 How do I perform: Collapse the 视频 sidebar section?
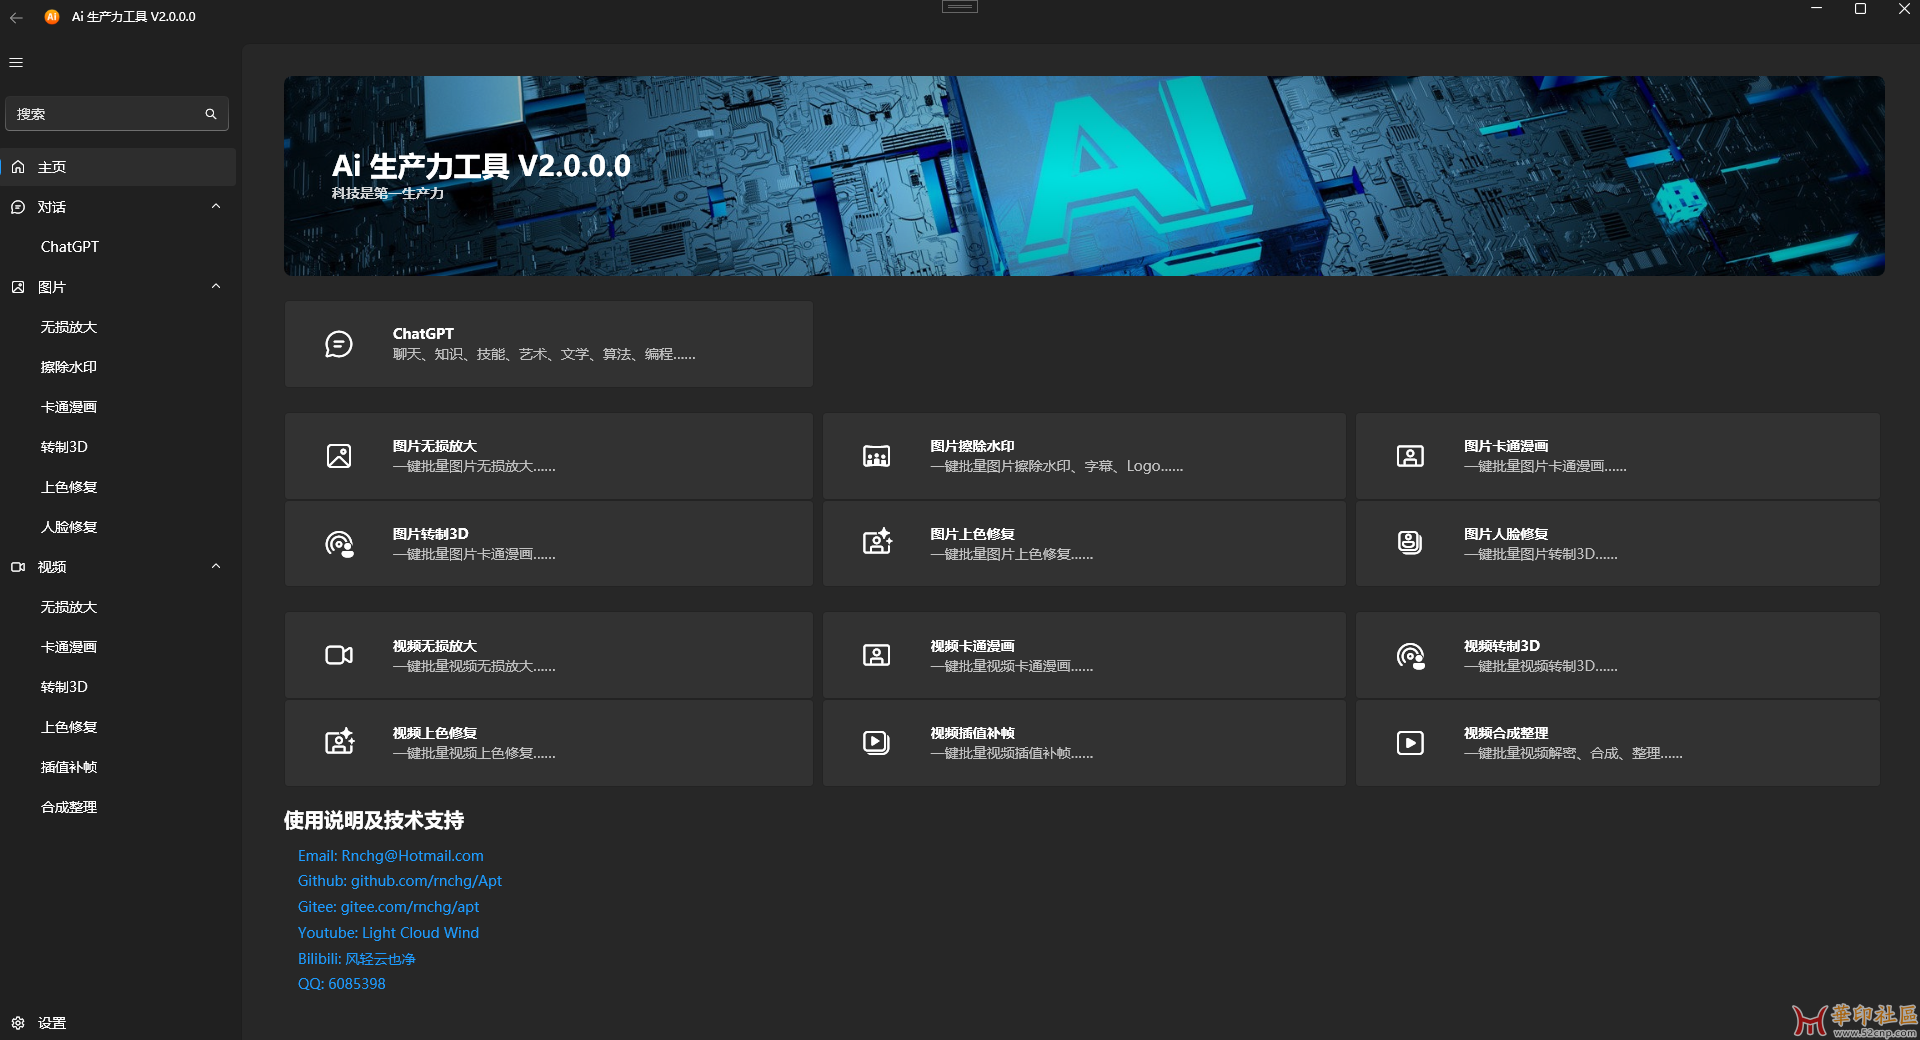(216, 567)
